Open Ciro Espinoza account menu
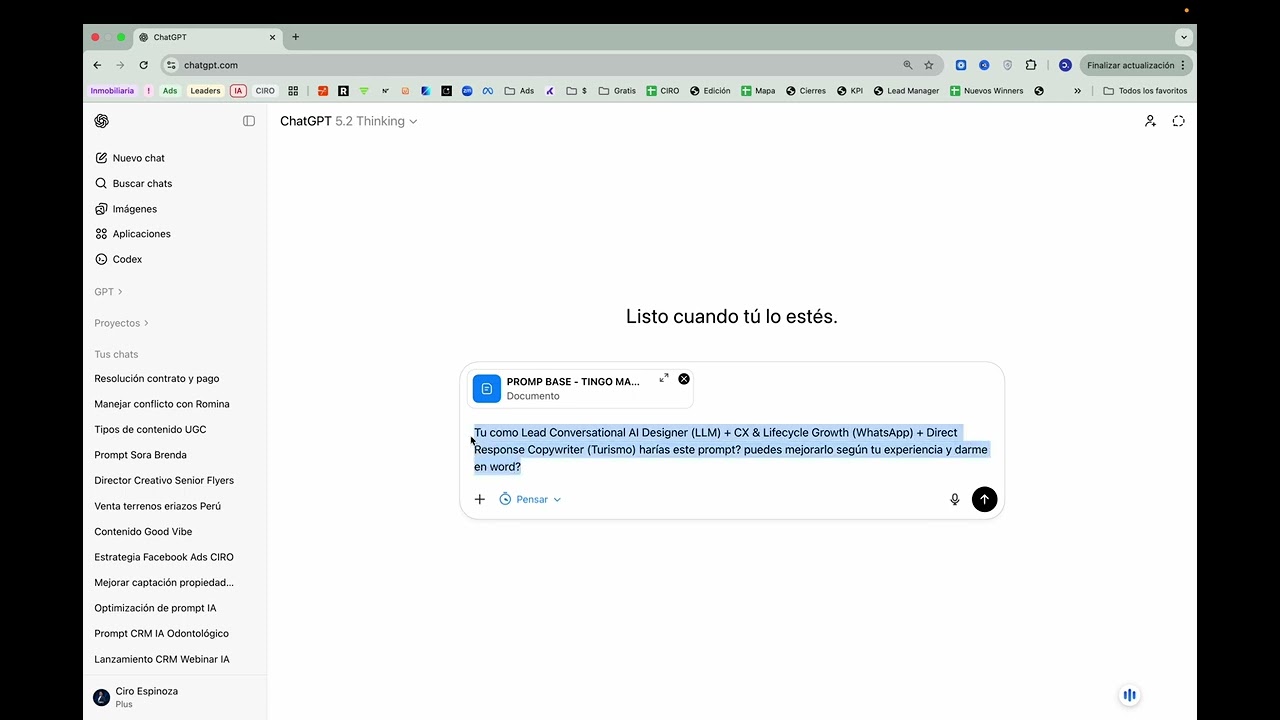Image resolution: width=1280 pixels, height=720 pixels. click(175, 697)
